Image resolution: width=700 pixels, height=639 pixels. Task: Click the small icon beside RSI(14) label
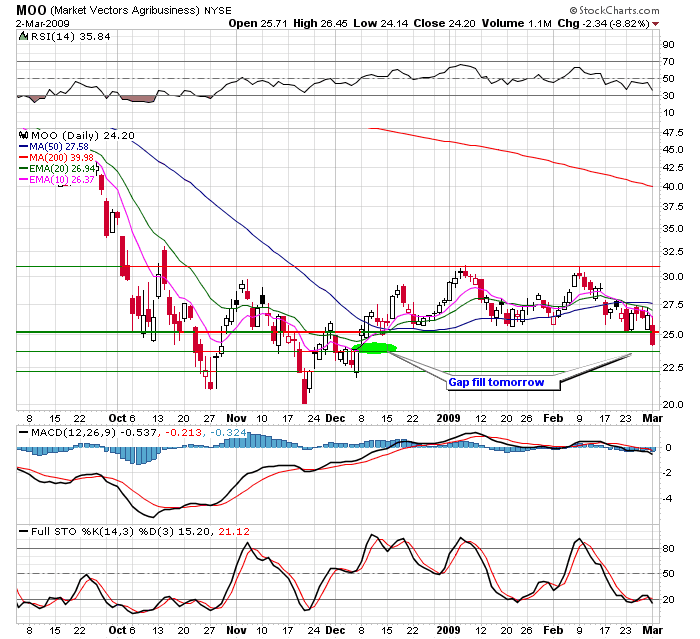pyautogui.click(x=23, y=36)
